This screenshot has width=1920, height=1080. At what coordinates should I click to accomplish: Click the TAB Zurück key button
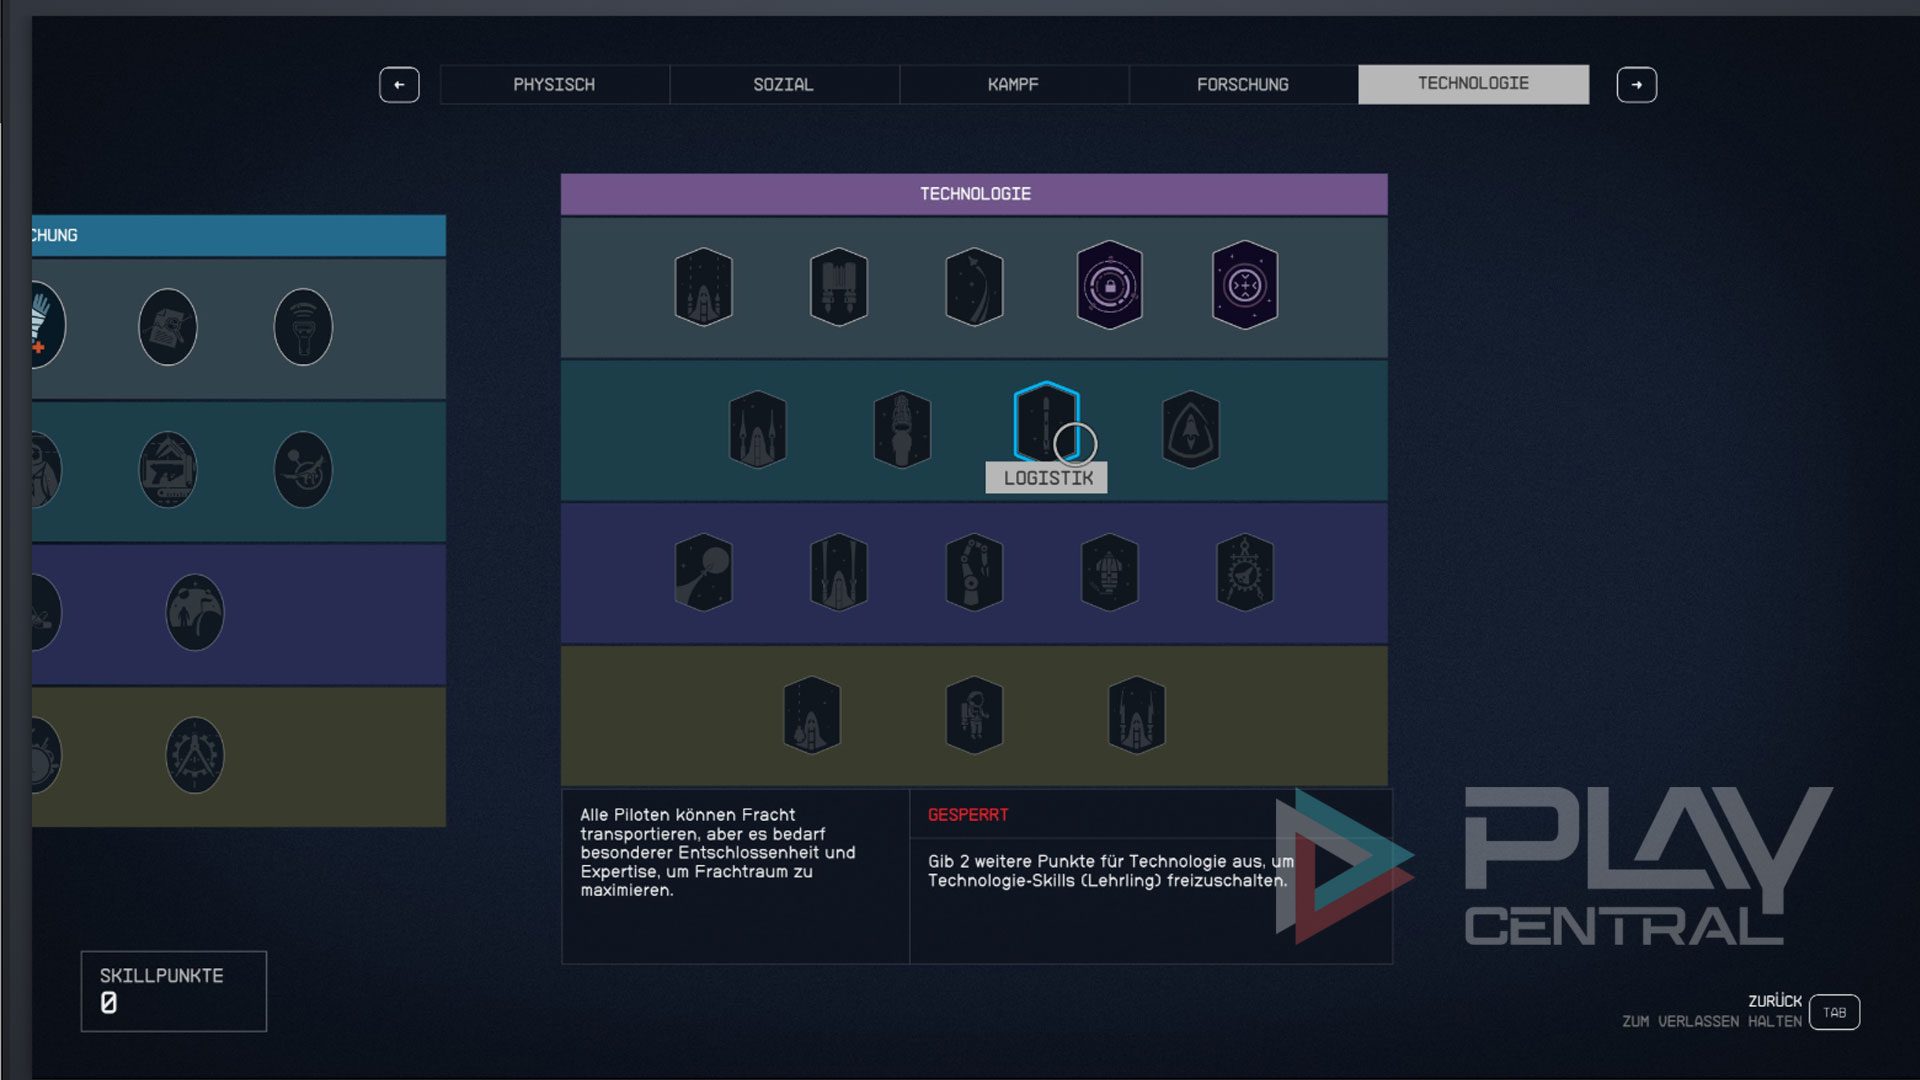coord(1833,1012)
